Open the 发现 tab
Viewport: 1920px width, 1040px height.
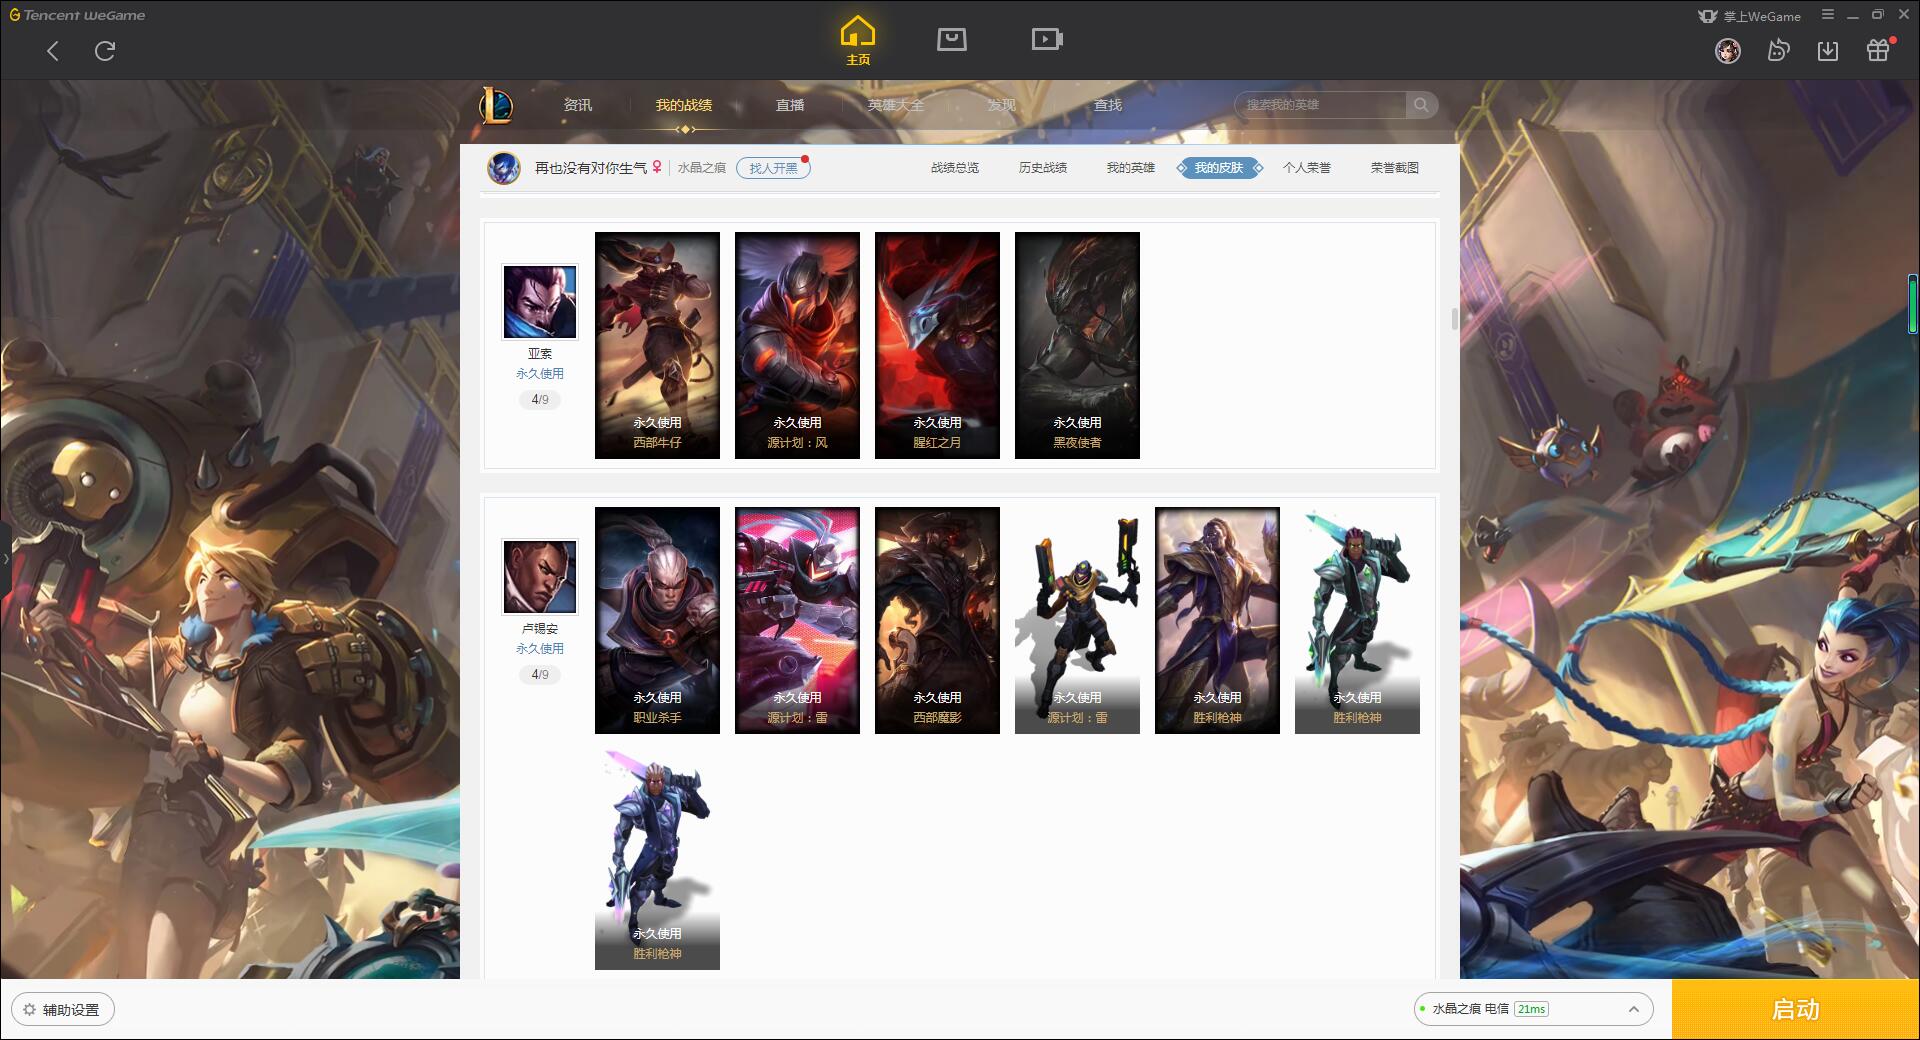(1002, 105)
